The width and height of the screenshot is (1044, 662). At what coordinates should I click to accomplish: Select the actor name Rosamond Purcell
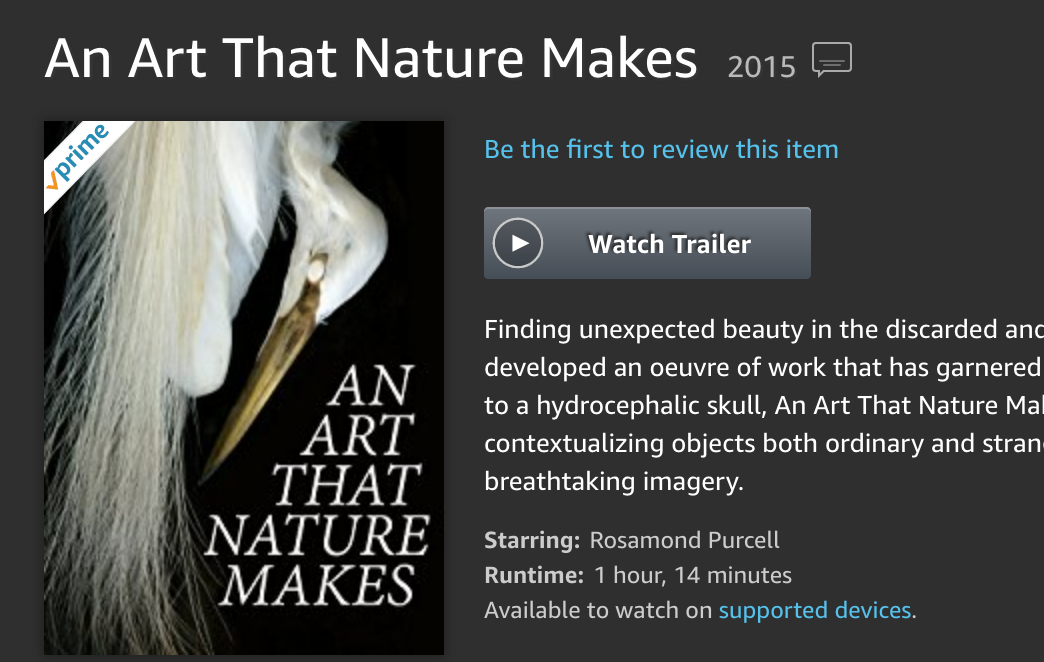pos(684,539)
